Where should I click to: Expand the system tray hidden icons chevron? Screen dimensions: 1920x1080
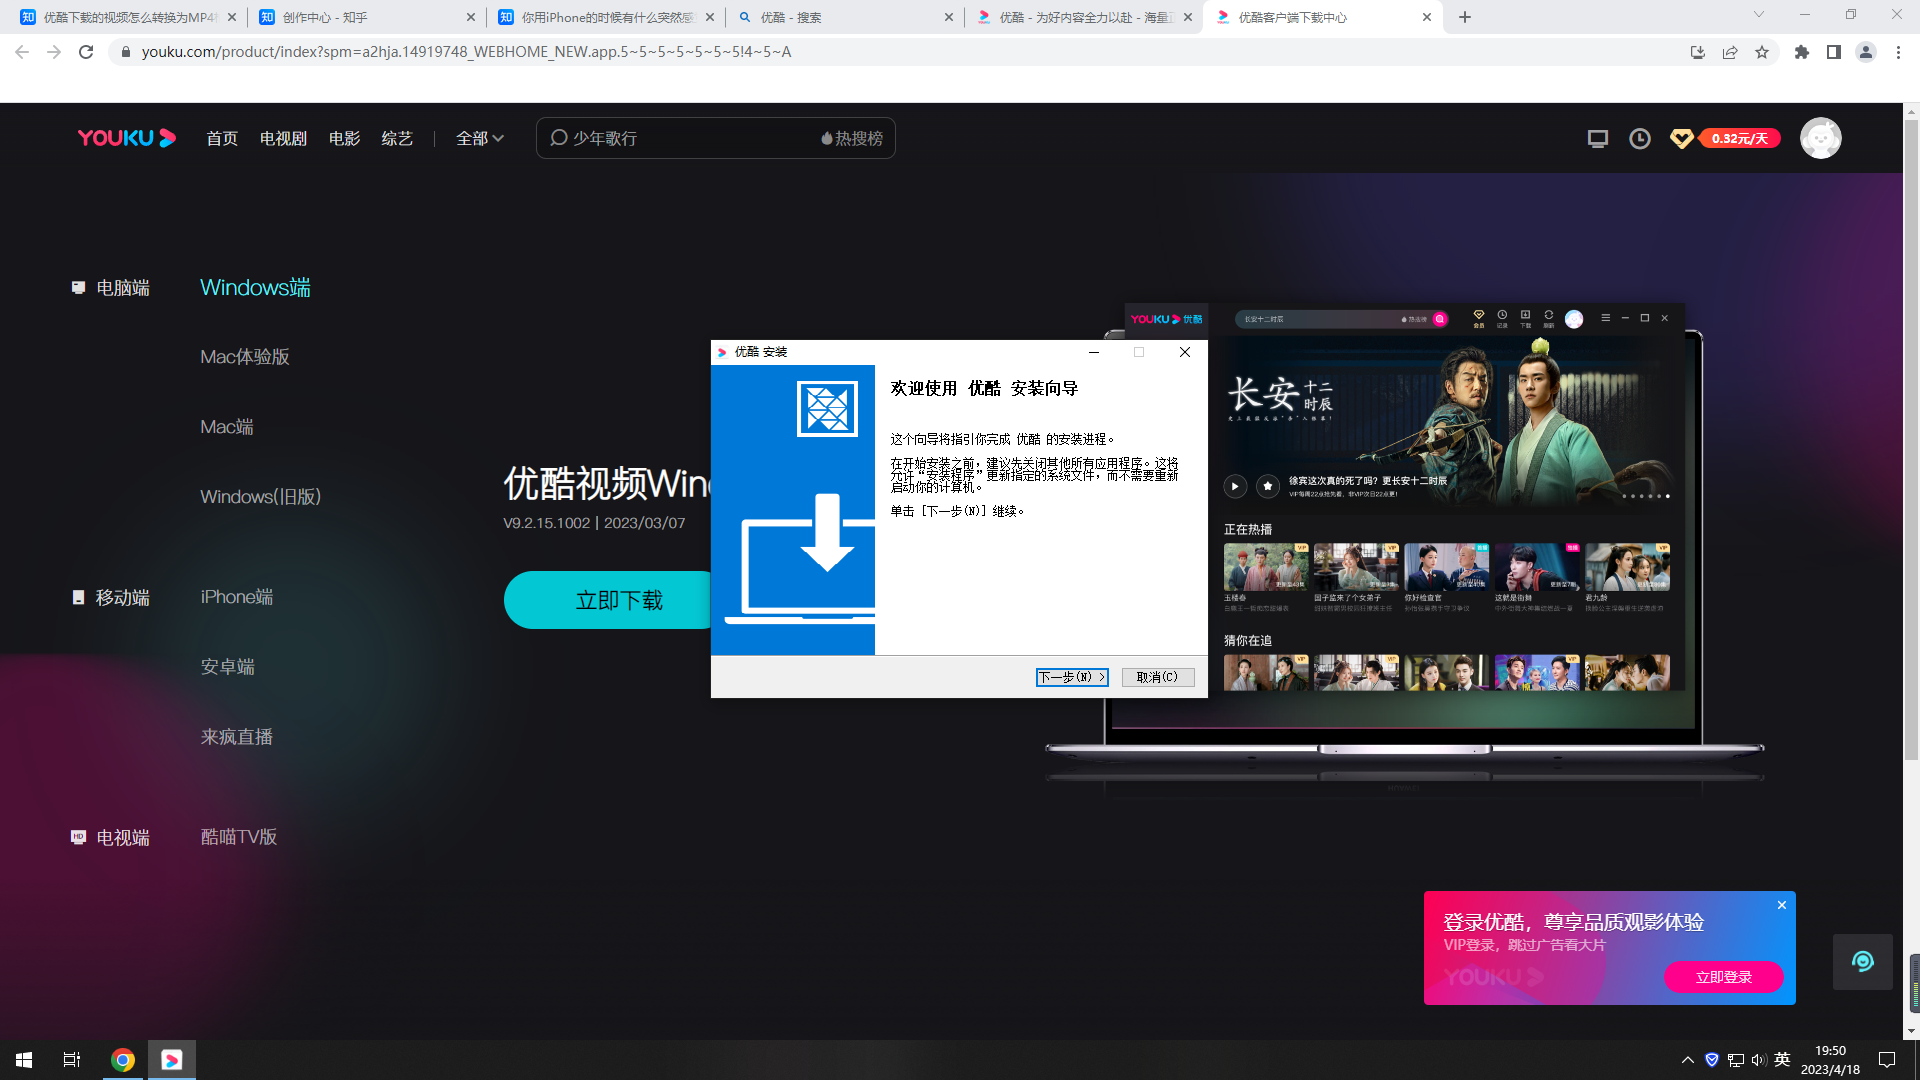[x=1688, y=1060]
